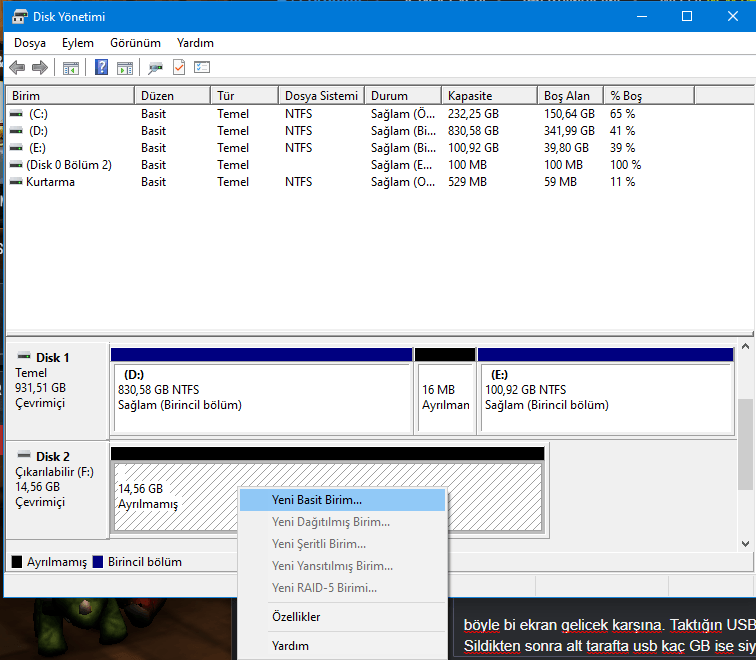The image size is (756, 660).
Task: Click the drive icon beside (C:)
Action: (x=16, y=114)
